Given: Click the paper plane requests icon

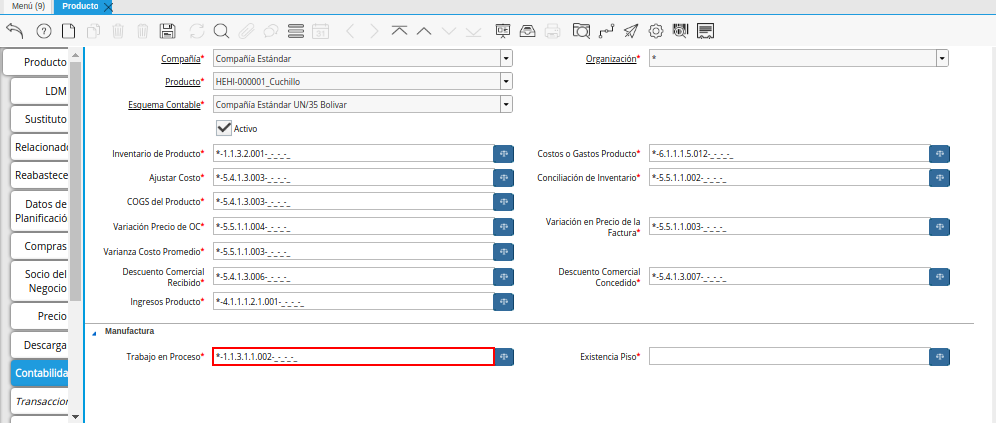Looking at the screenshot, I should pos(631,30).
